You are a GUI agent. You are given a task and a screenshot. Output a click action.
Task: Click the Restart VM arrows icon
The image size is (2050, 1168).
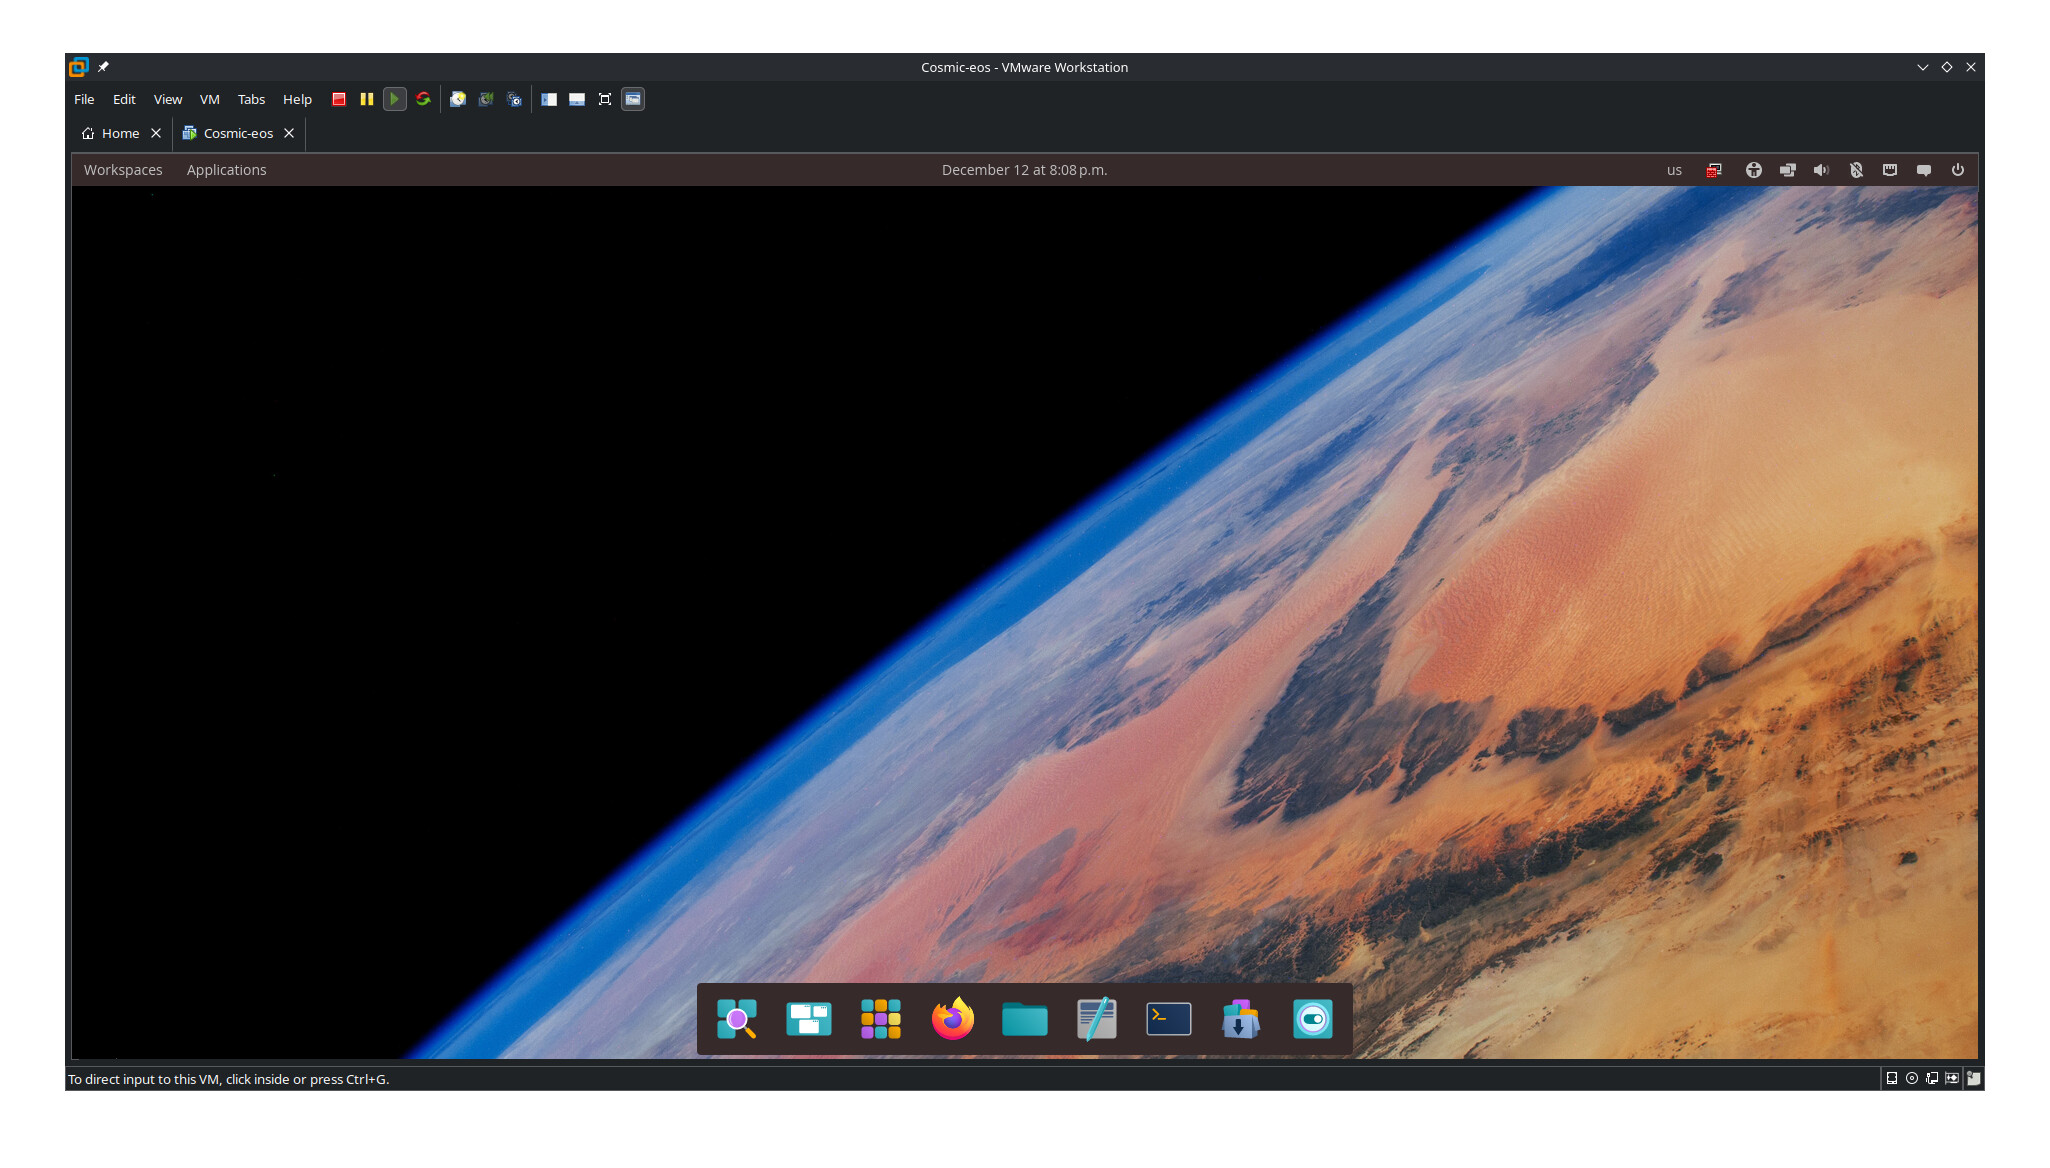[423, 99]
